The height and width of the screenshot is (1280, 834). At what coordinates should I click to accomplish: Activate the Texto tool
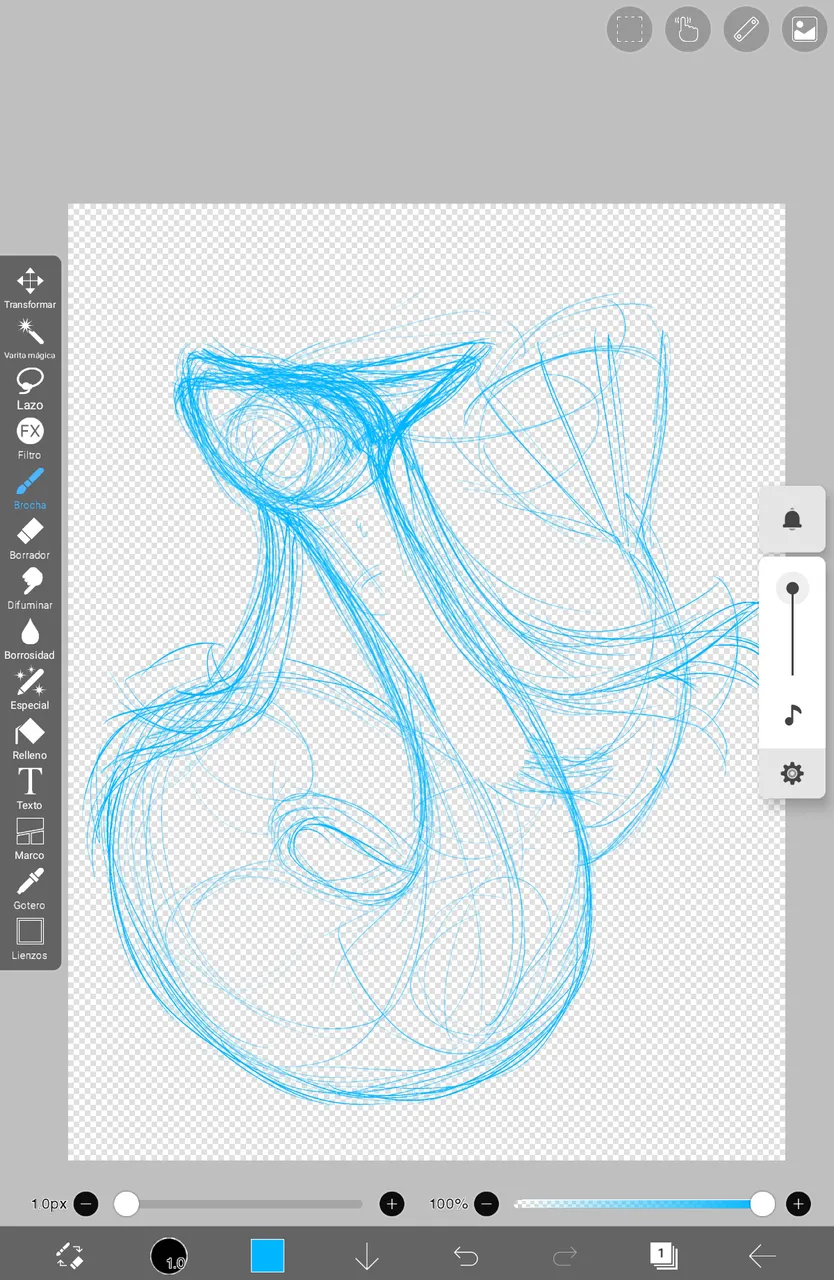[30, 789]
